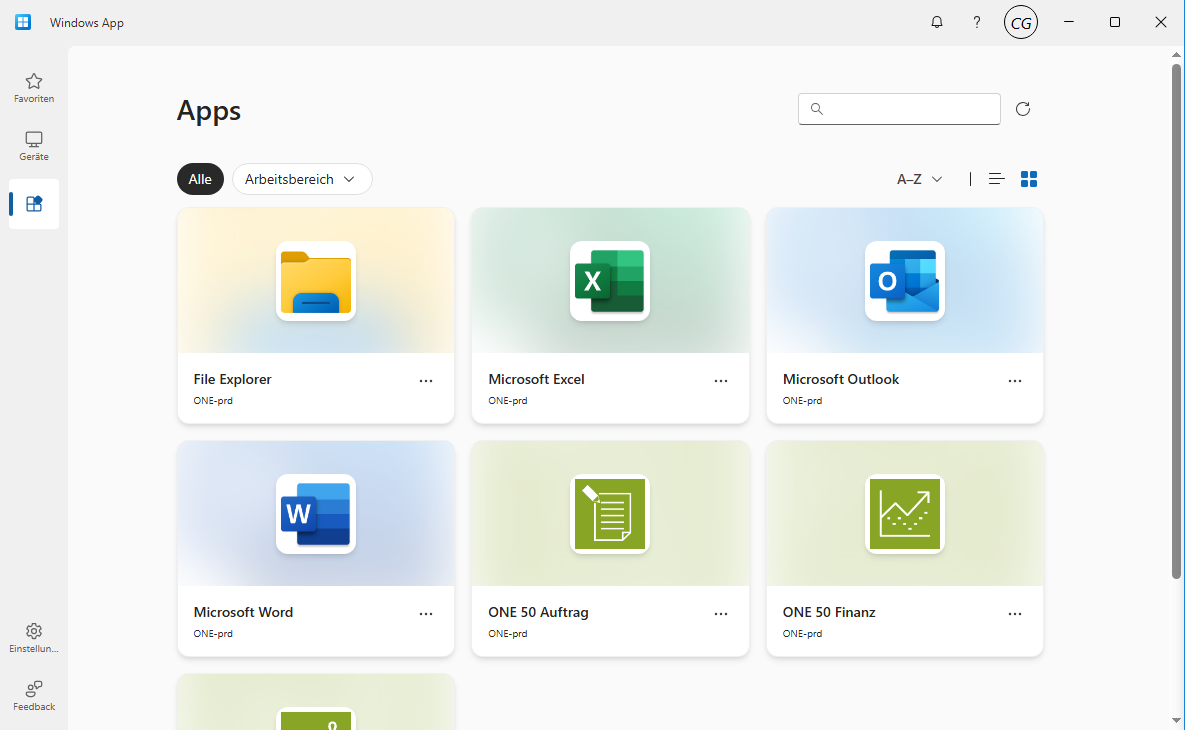The width and height of the screenshot is (1185, 730).
Task: Open the CG account profile button
Action: coord(1020,23)
